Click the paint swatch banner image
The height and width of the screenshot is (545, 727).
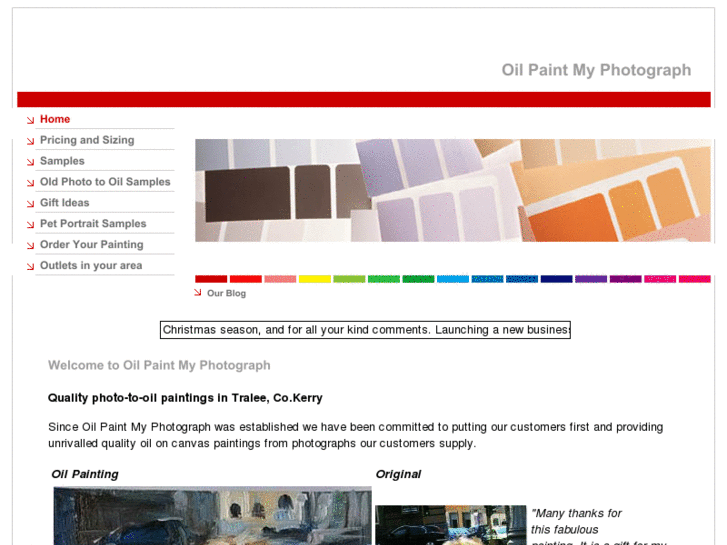(x=453, y=190)
